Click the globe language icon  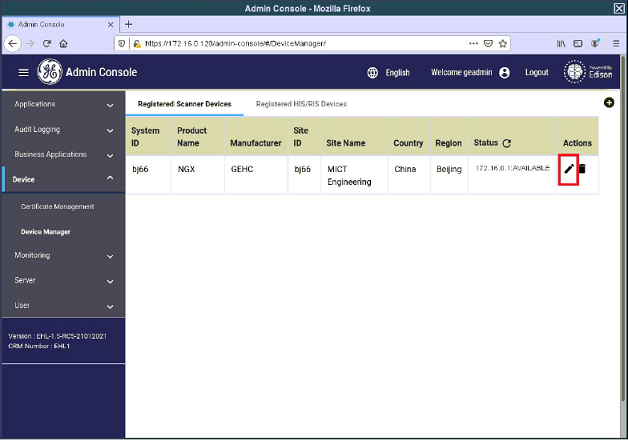(373, 72)
